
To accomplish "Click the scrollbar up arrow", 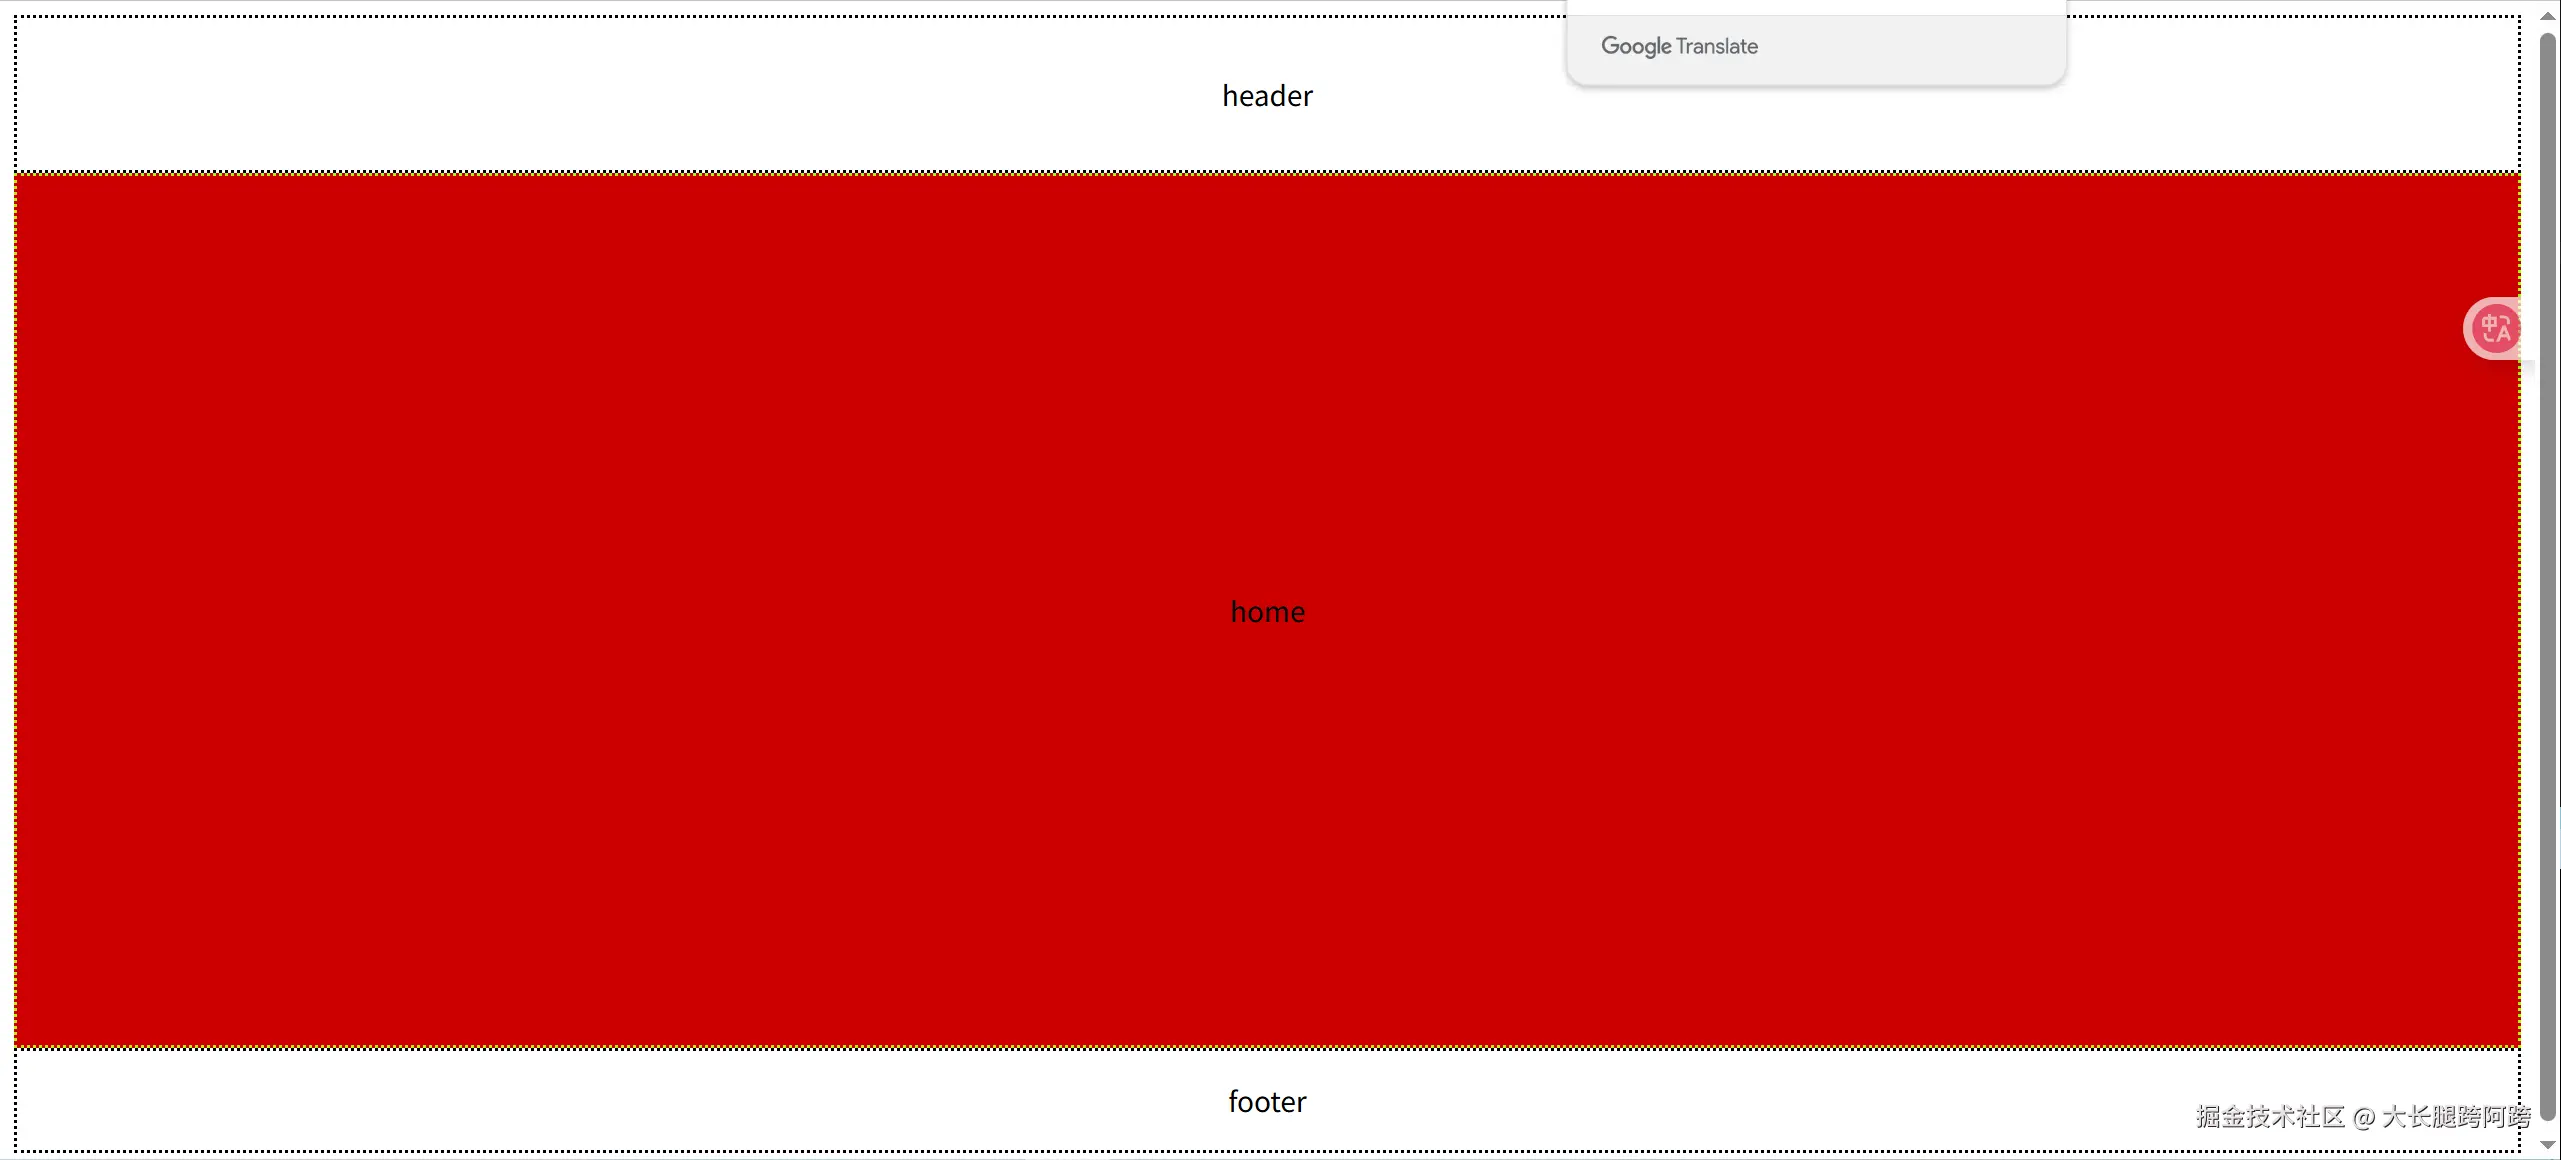I will (x=2548, y=17).
